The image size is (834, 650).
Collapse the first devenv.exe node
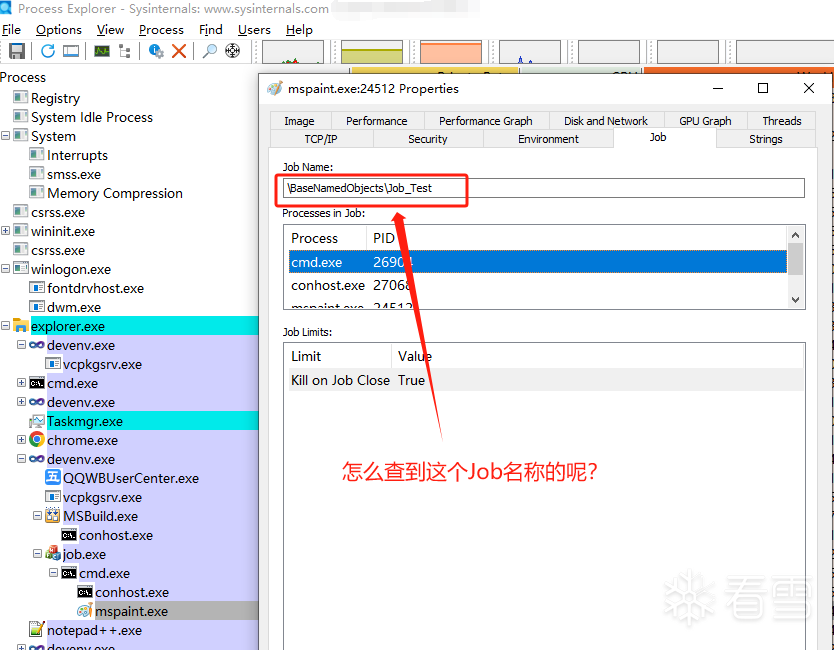21,345
